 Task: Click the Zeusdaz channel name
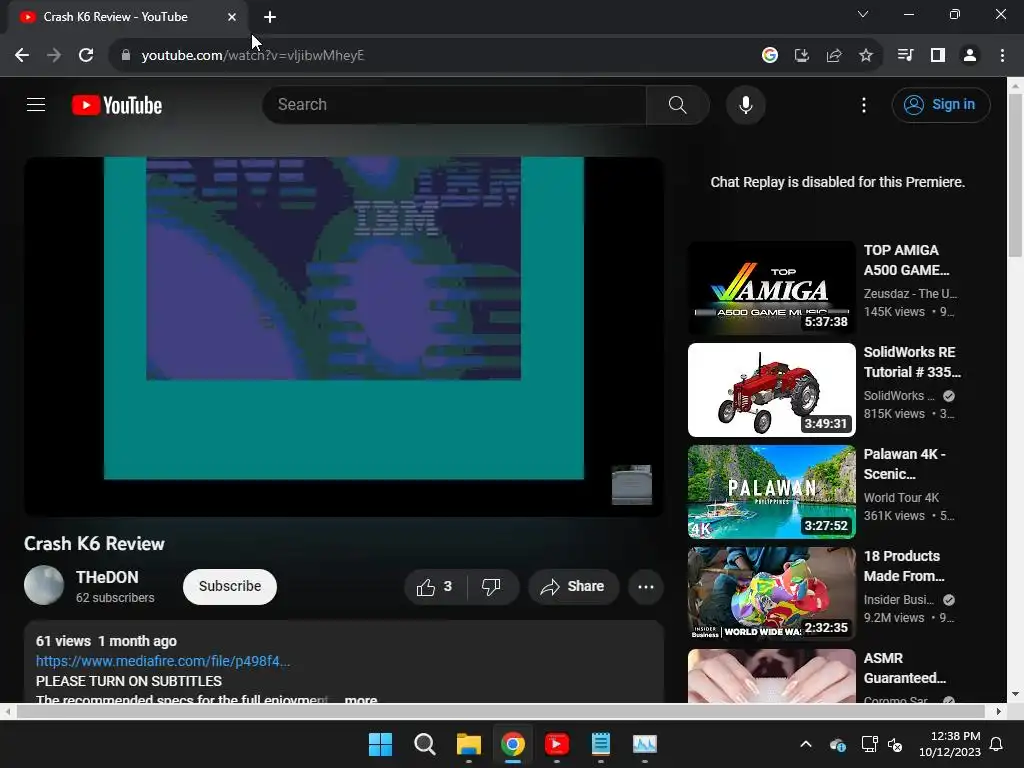[910, 294]
